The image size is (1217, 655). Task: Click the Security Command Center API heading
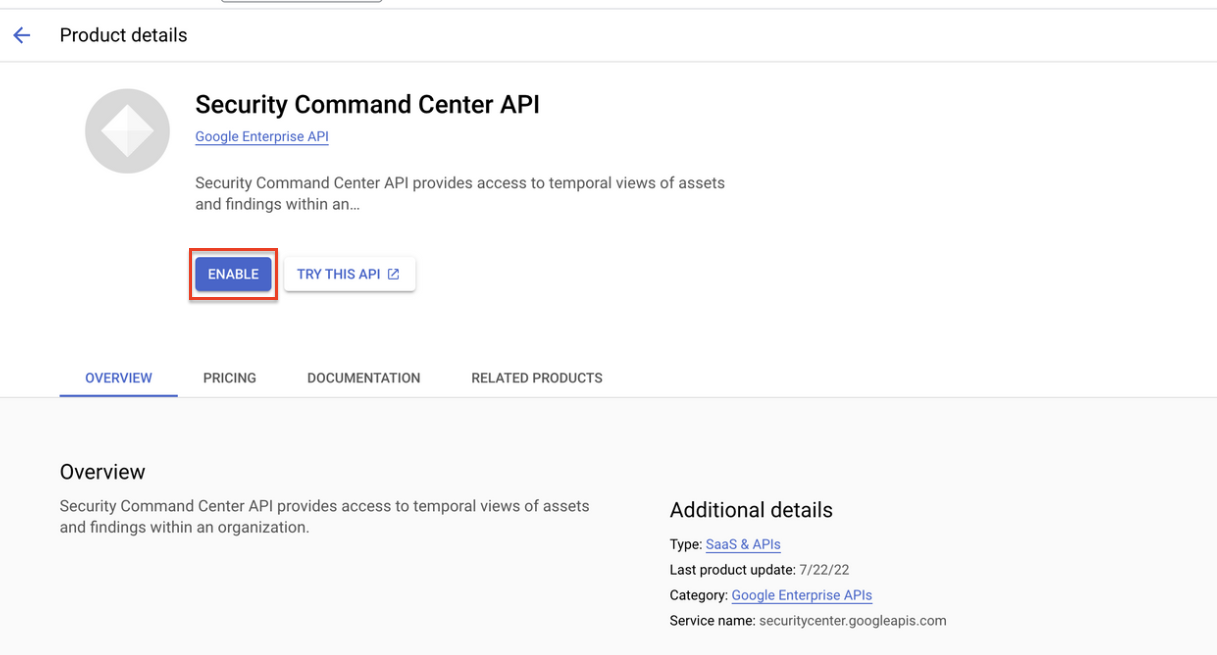click(367, 105)
